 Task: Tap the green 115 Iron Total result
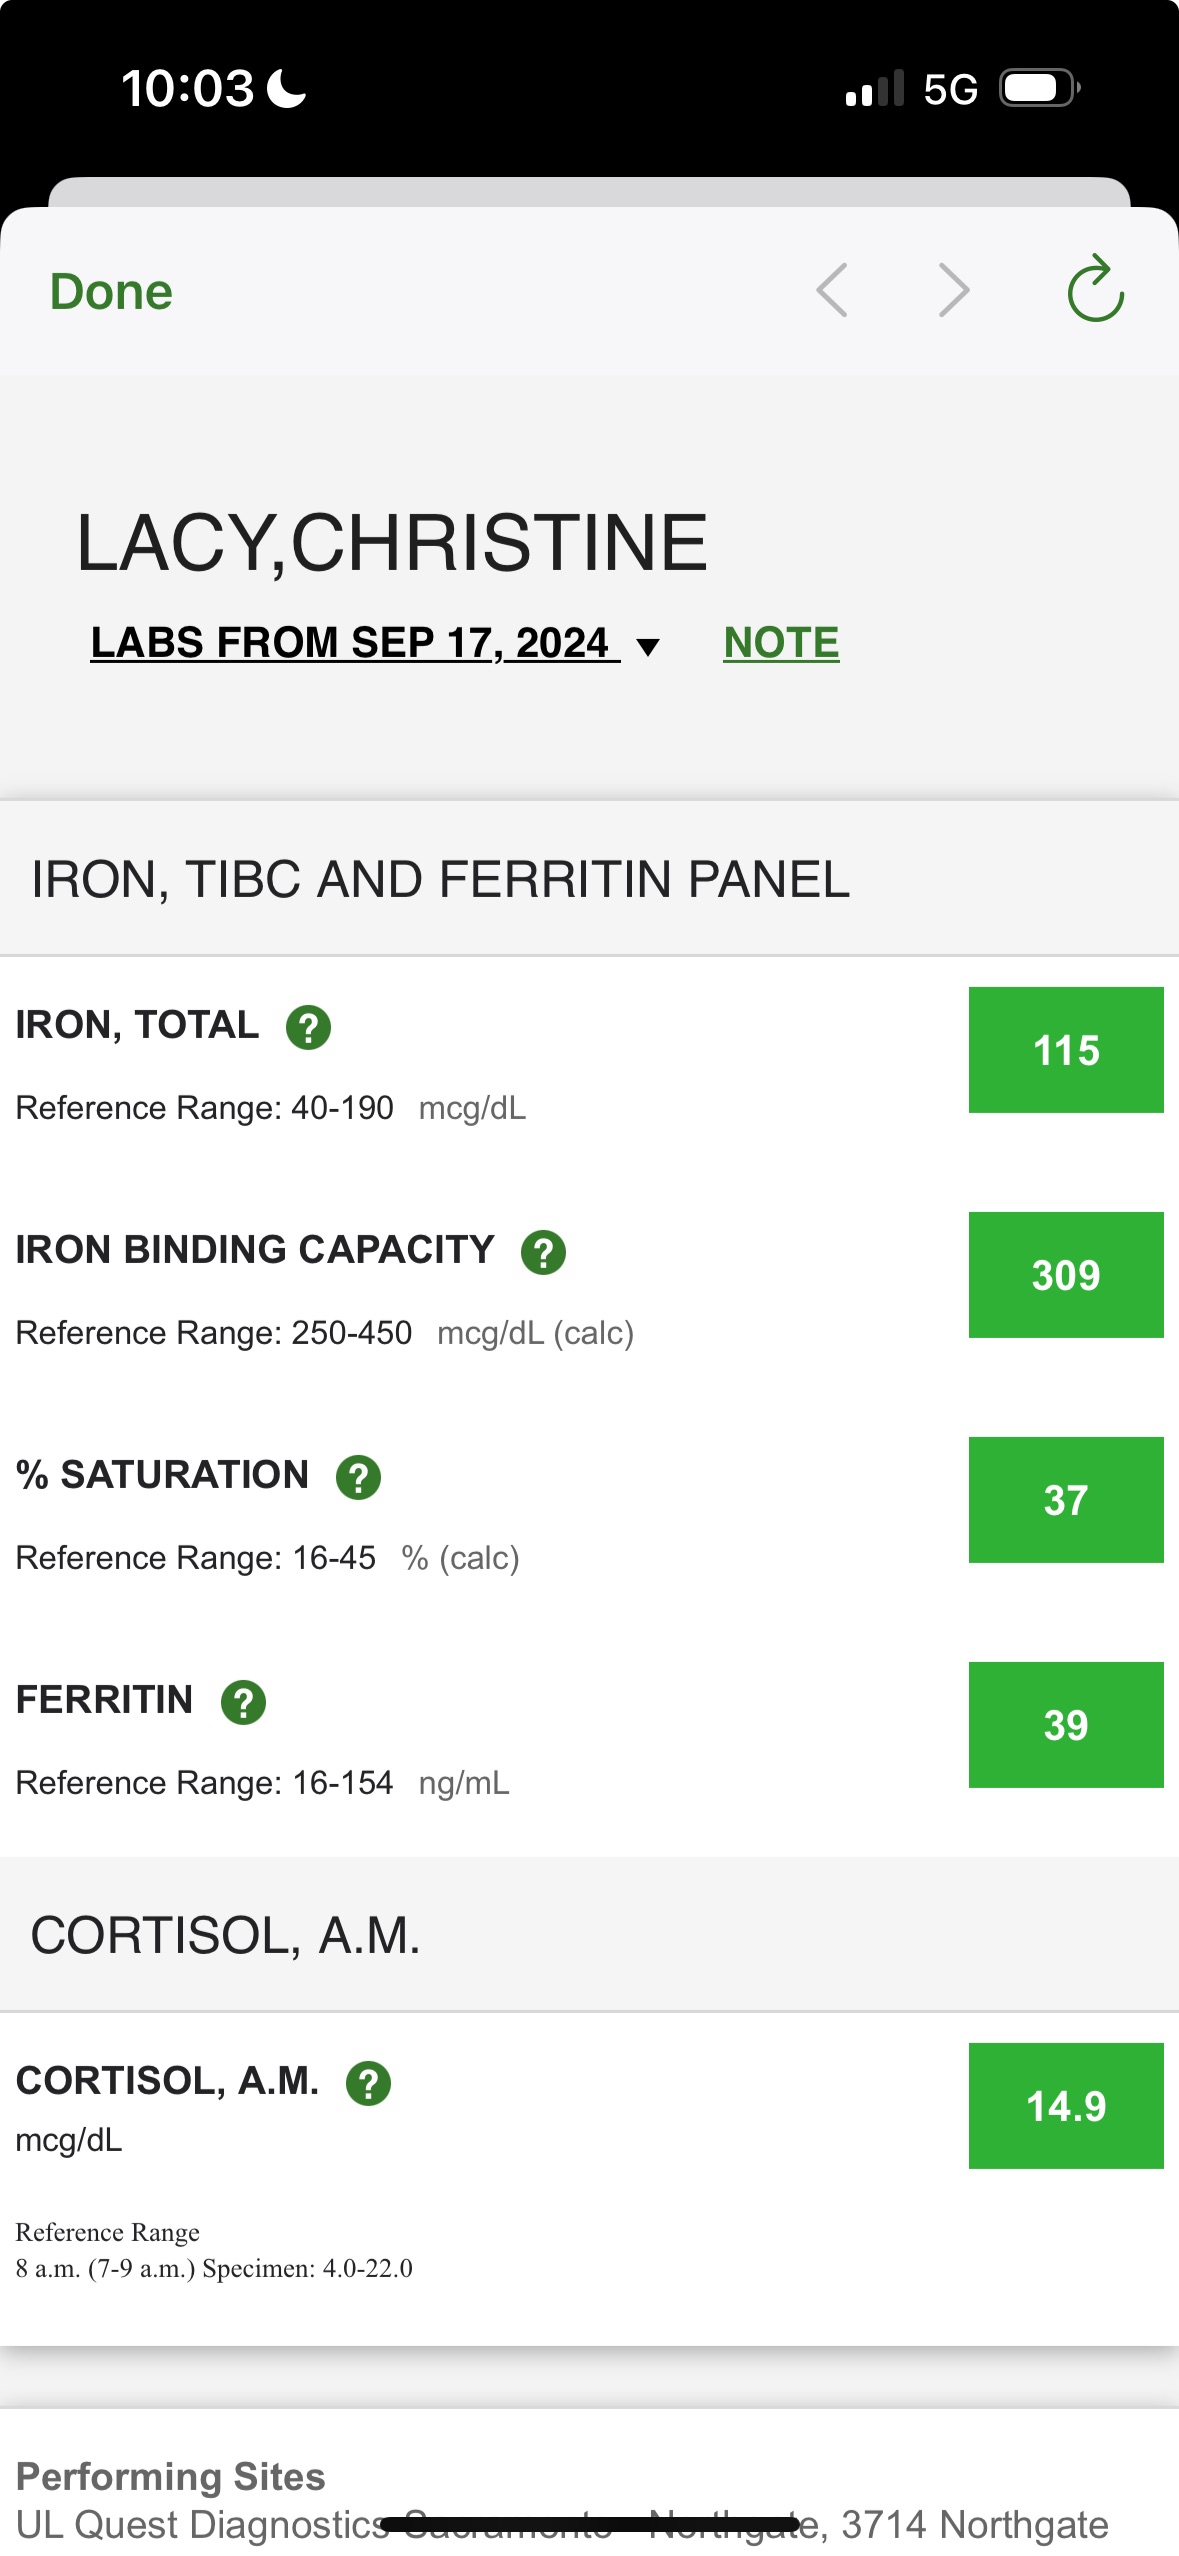pos(1066,1050)
